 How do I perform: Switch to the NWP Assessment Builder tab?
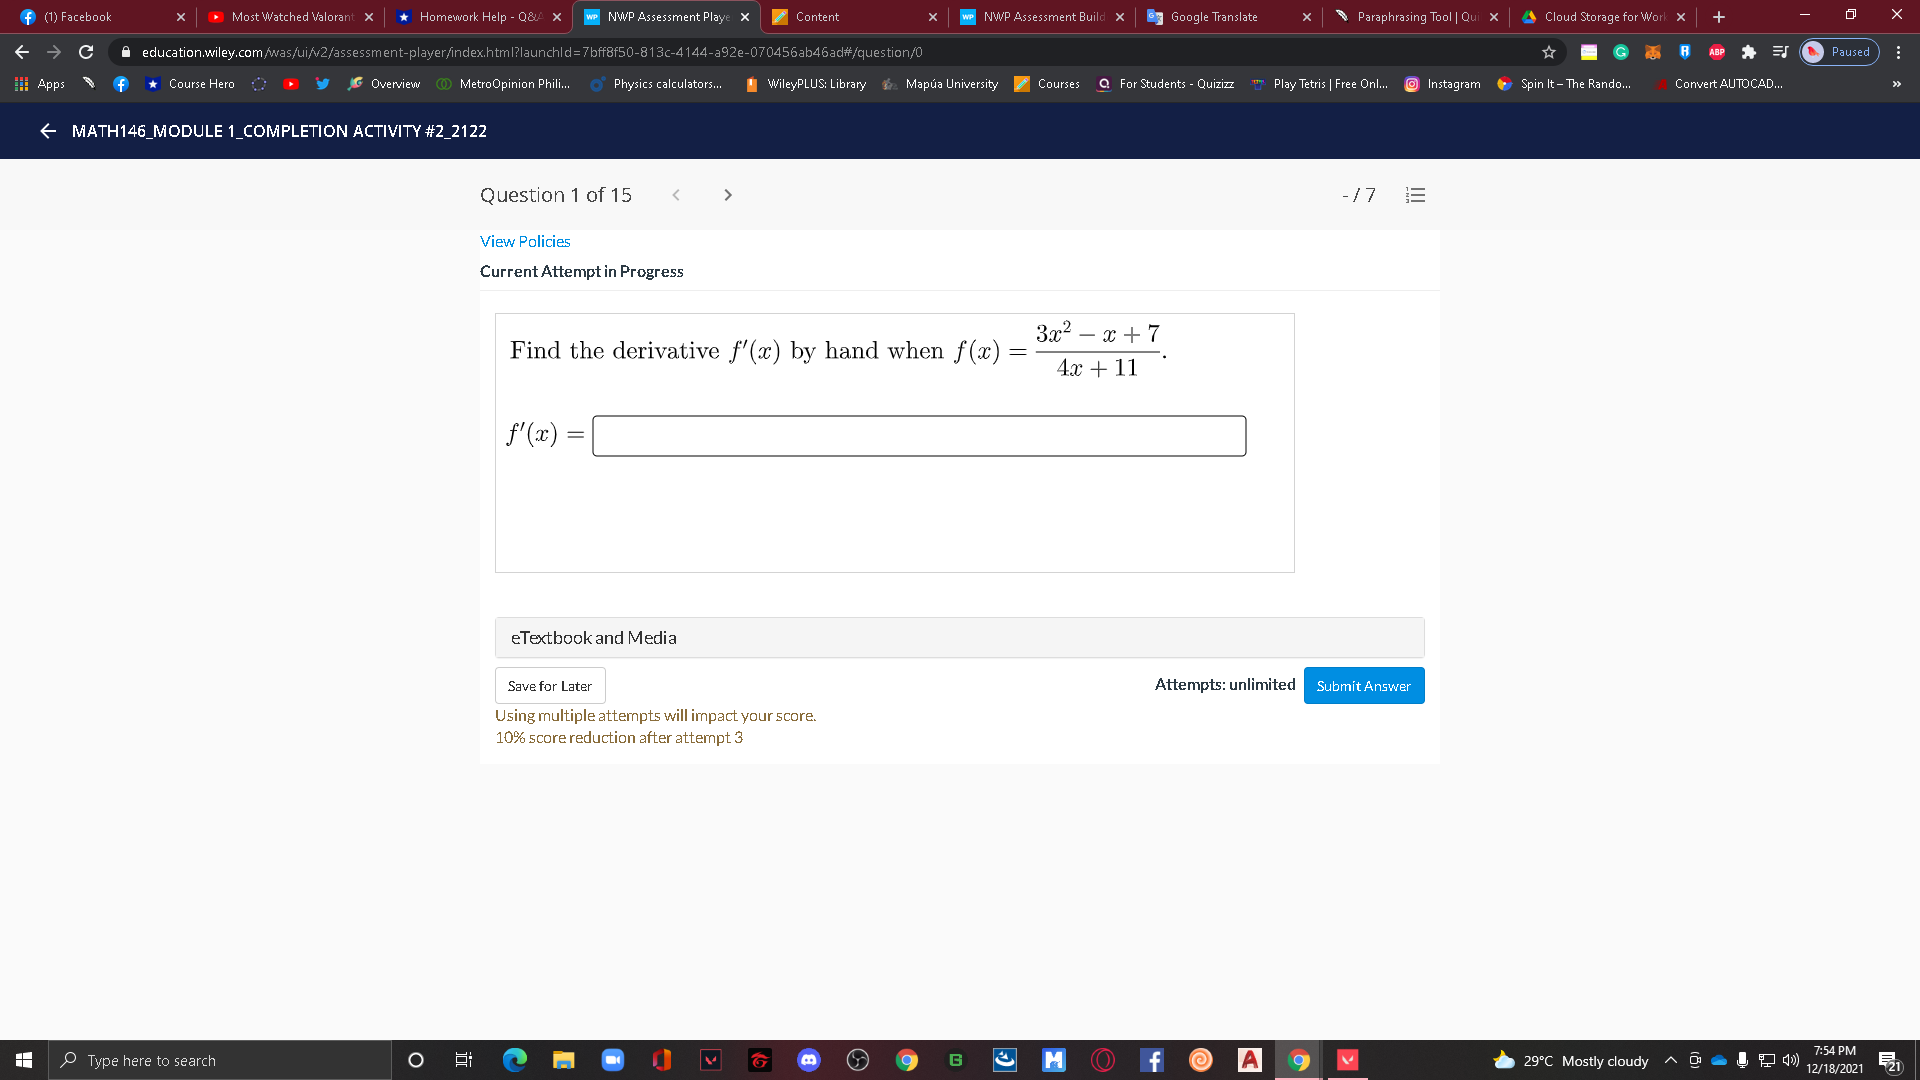point(1042,16)
